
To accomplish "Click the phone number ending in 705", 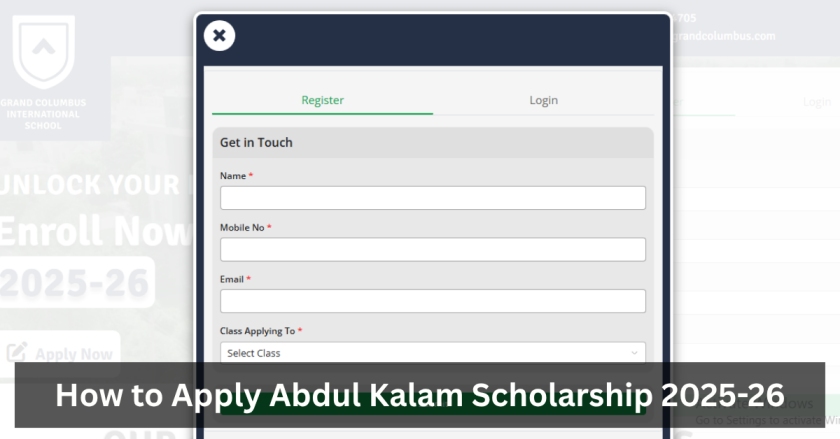I will coord(684,18).
